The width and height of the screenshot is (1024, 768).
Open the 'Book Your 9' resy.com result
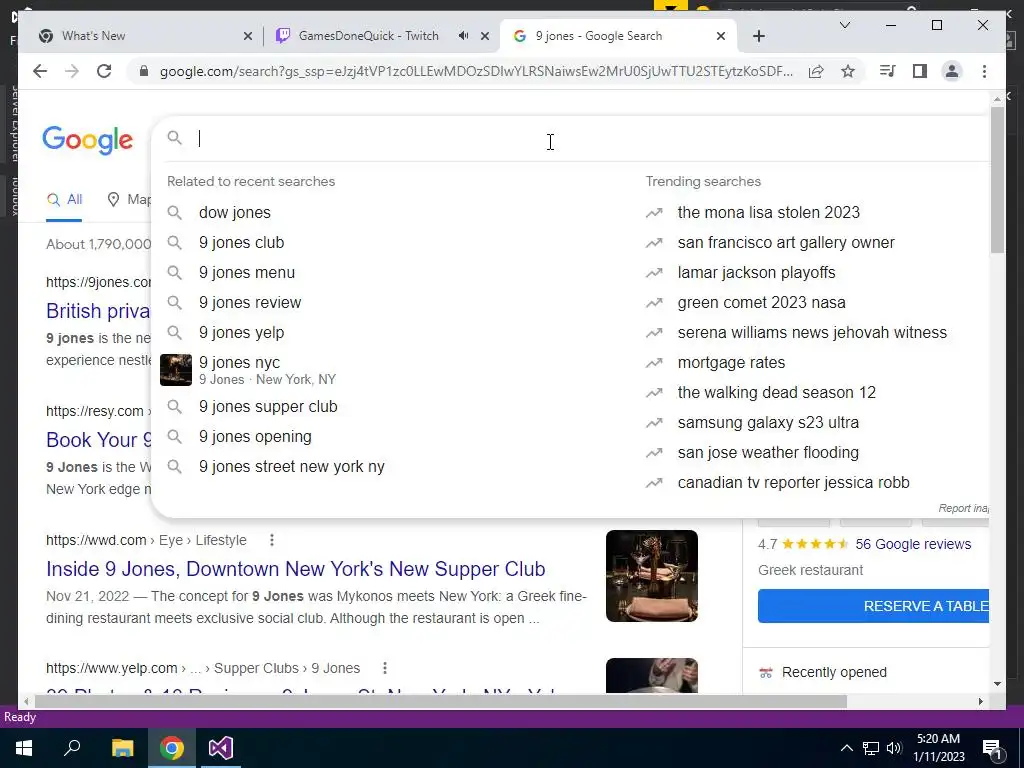(x=99, y=440)
